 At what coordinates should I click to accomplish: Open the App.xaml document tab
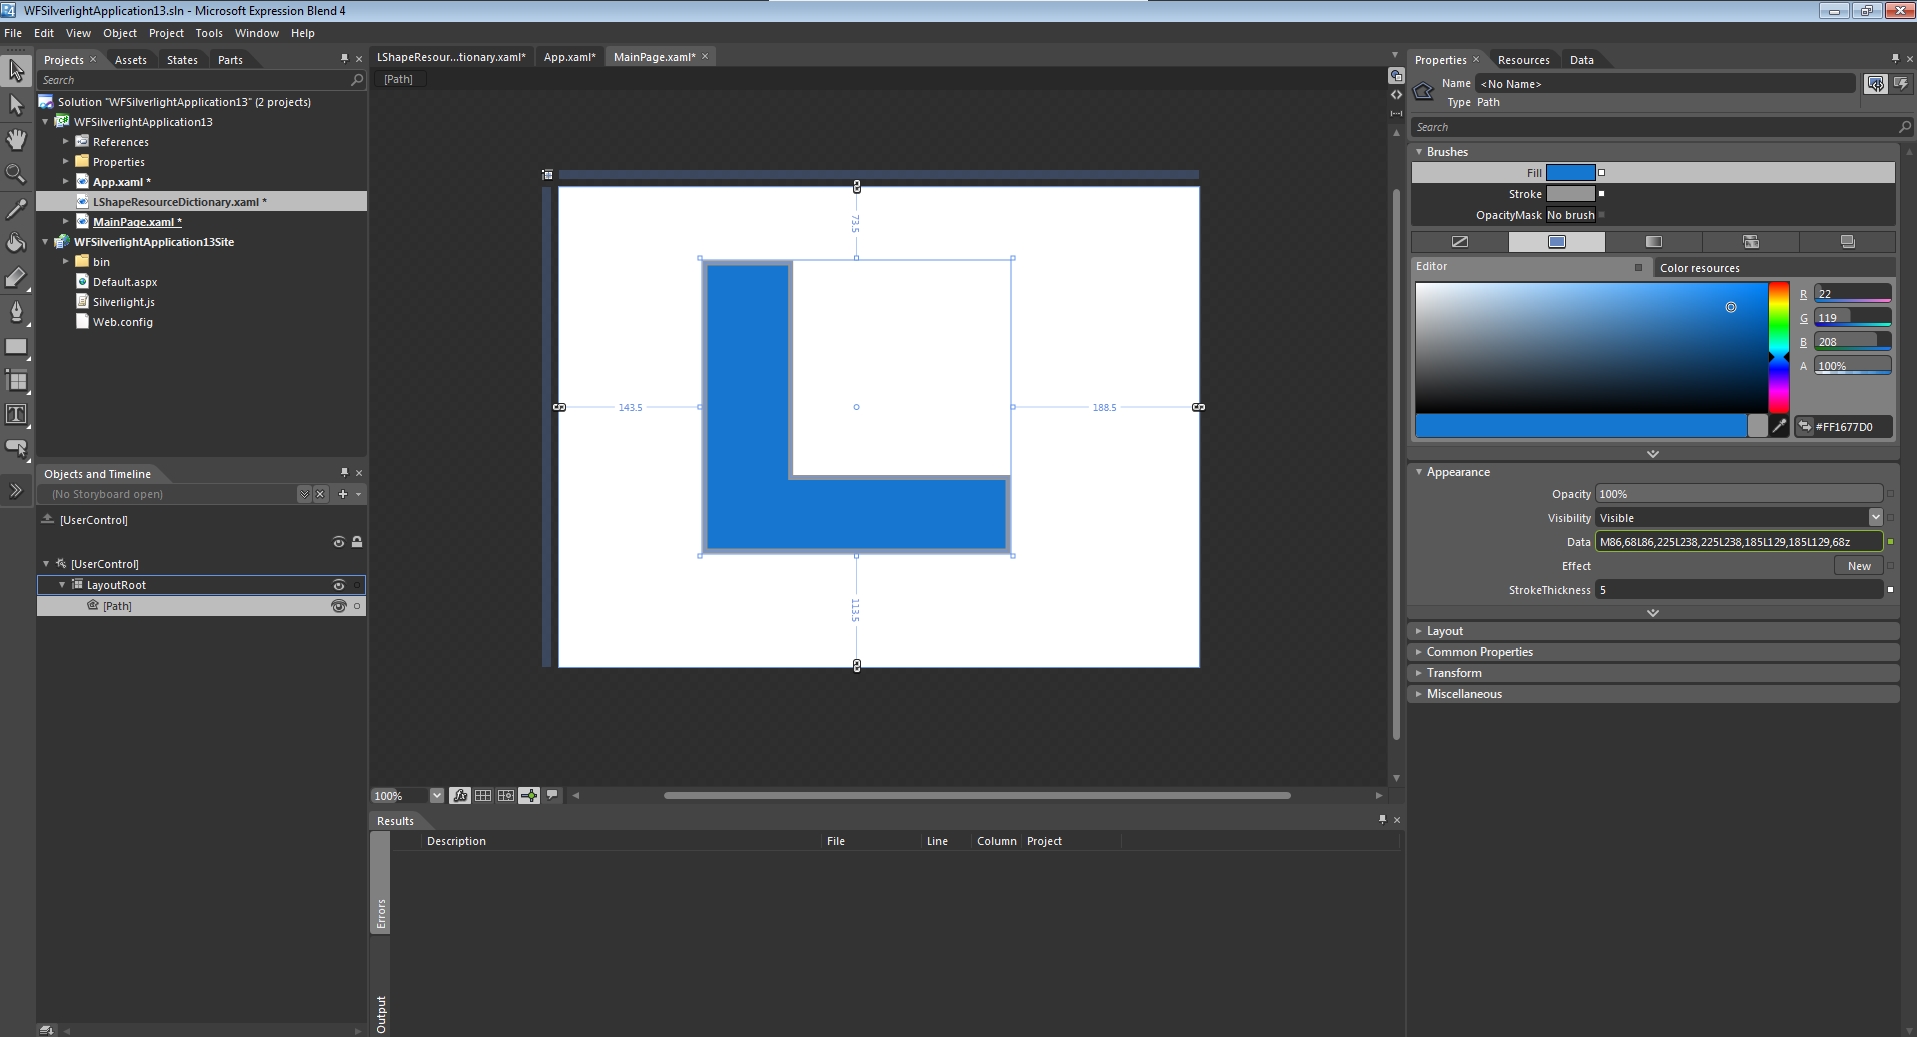coord(568,57)
